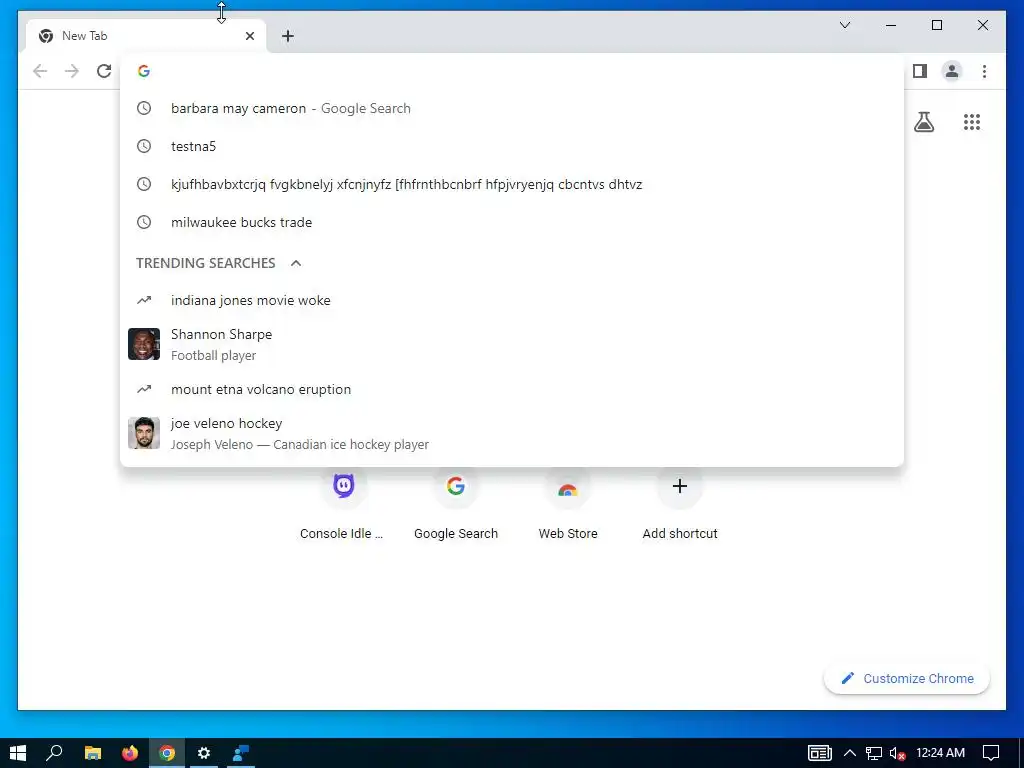The width and height of the screenshot is (1024, 768).
Task: Choose the kjufhbavbxtcrjq history suggestion
Action: coord(512,184)
